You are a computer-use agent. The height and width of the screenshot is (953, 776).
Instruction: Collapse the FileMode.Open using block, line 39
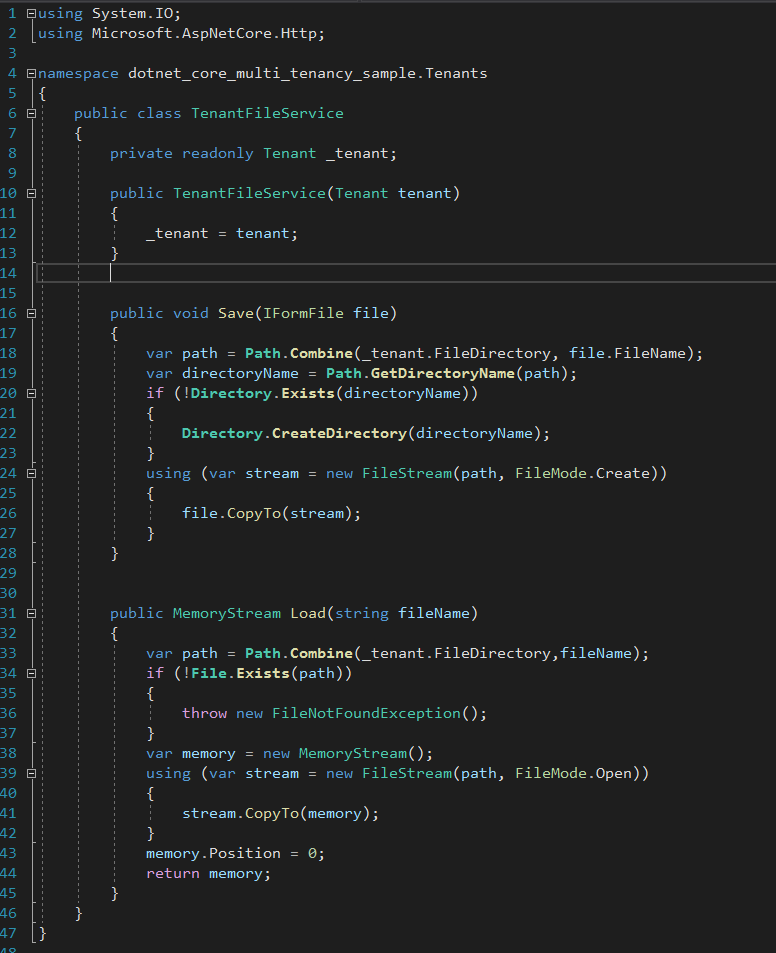pyautogui.click(x=32, y=774)
